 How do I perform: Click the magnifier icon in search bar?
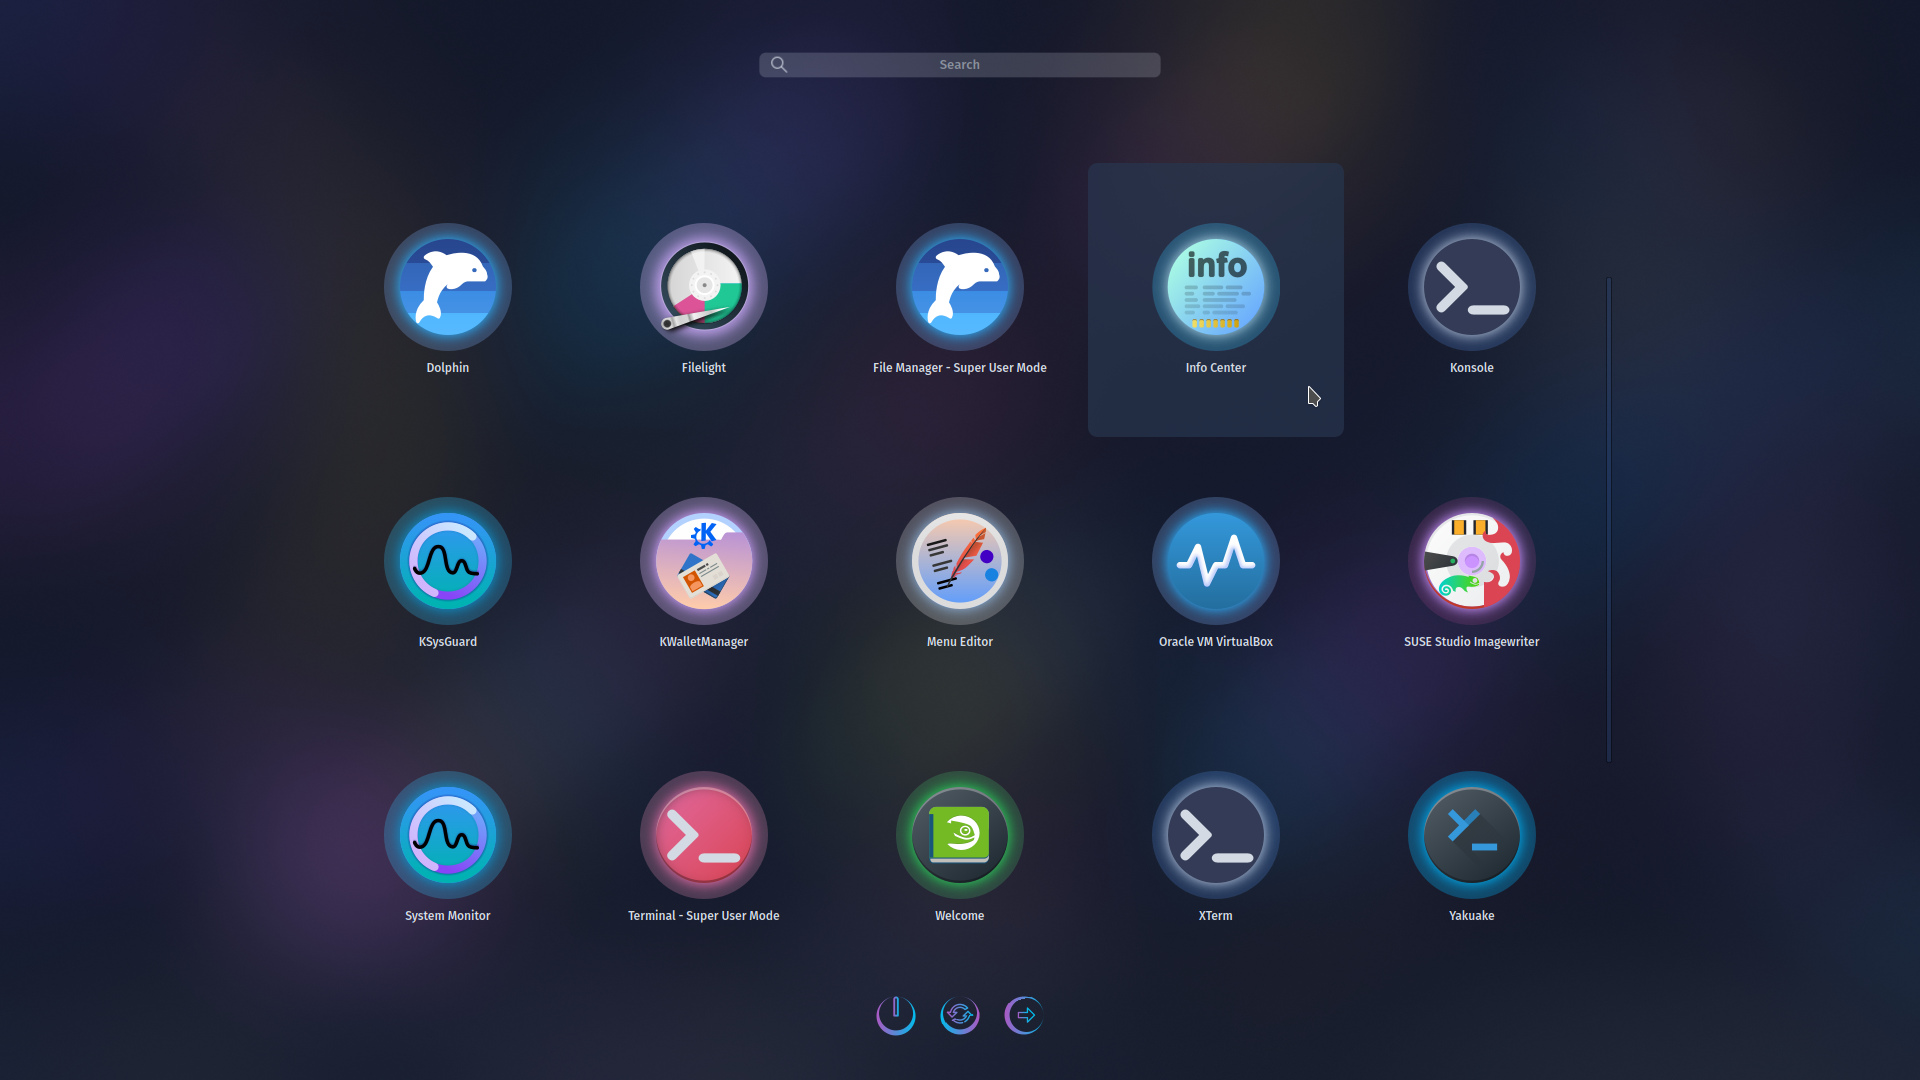[x=779, y=65]
